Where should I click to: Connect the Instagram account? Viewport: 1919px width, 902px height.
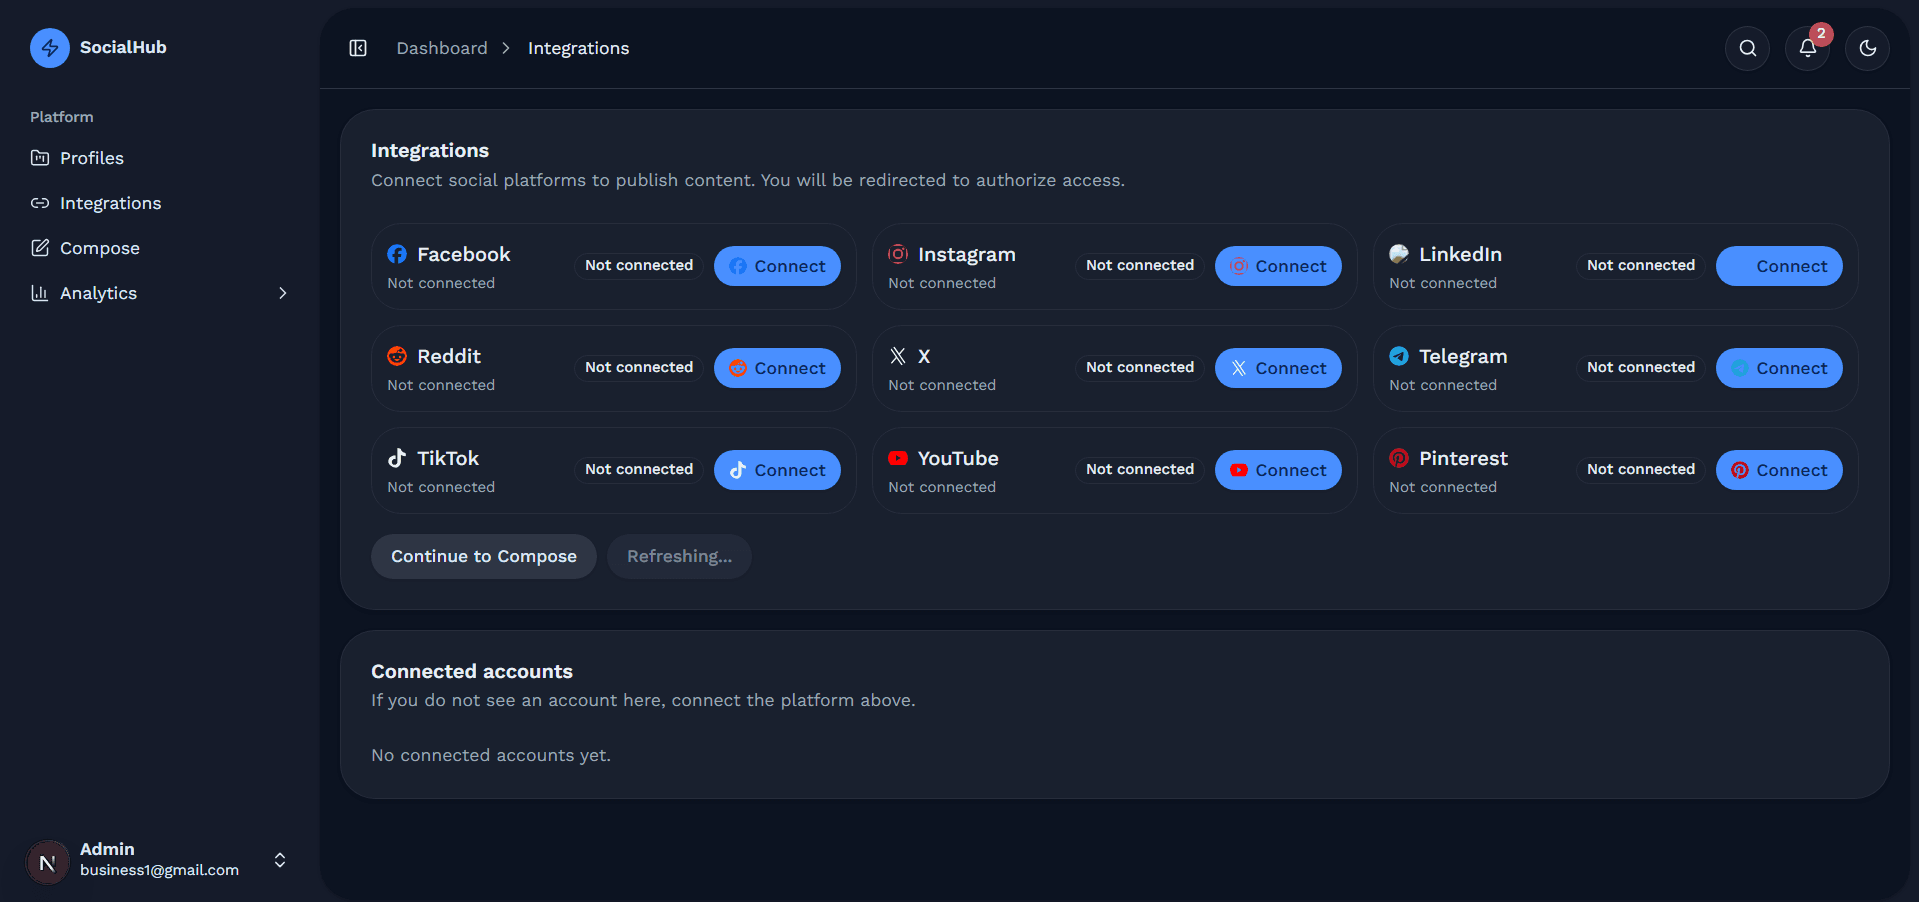coord(1278,266)
